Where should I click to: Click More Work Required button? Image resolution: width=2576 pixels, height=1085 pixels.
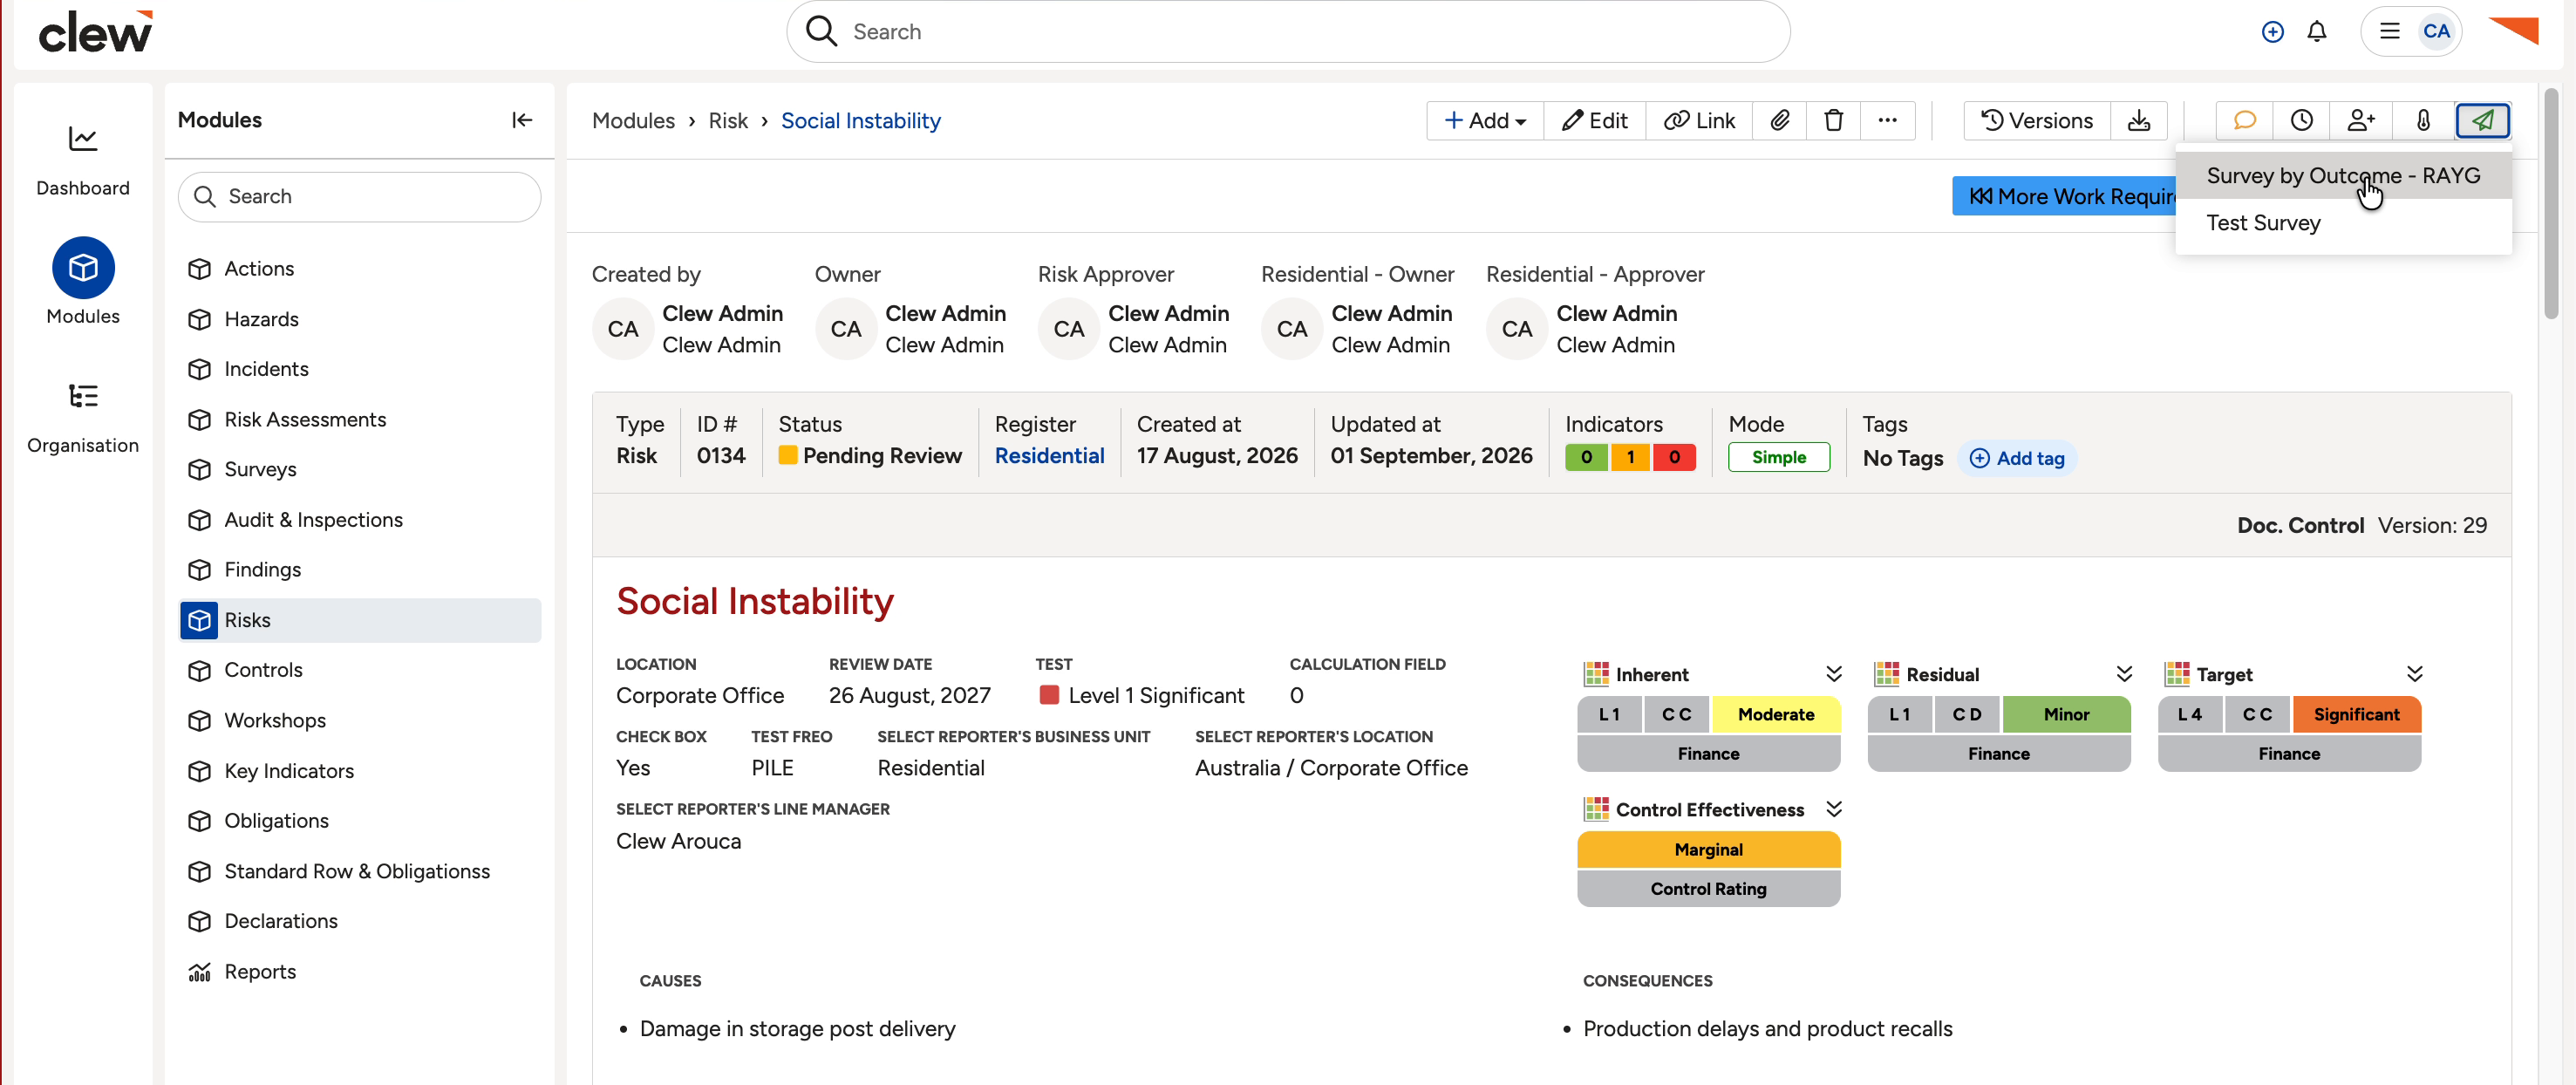click(2064, 196)
